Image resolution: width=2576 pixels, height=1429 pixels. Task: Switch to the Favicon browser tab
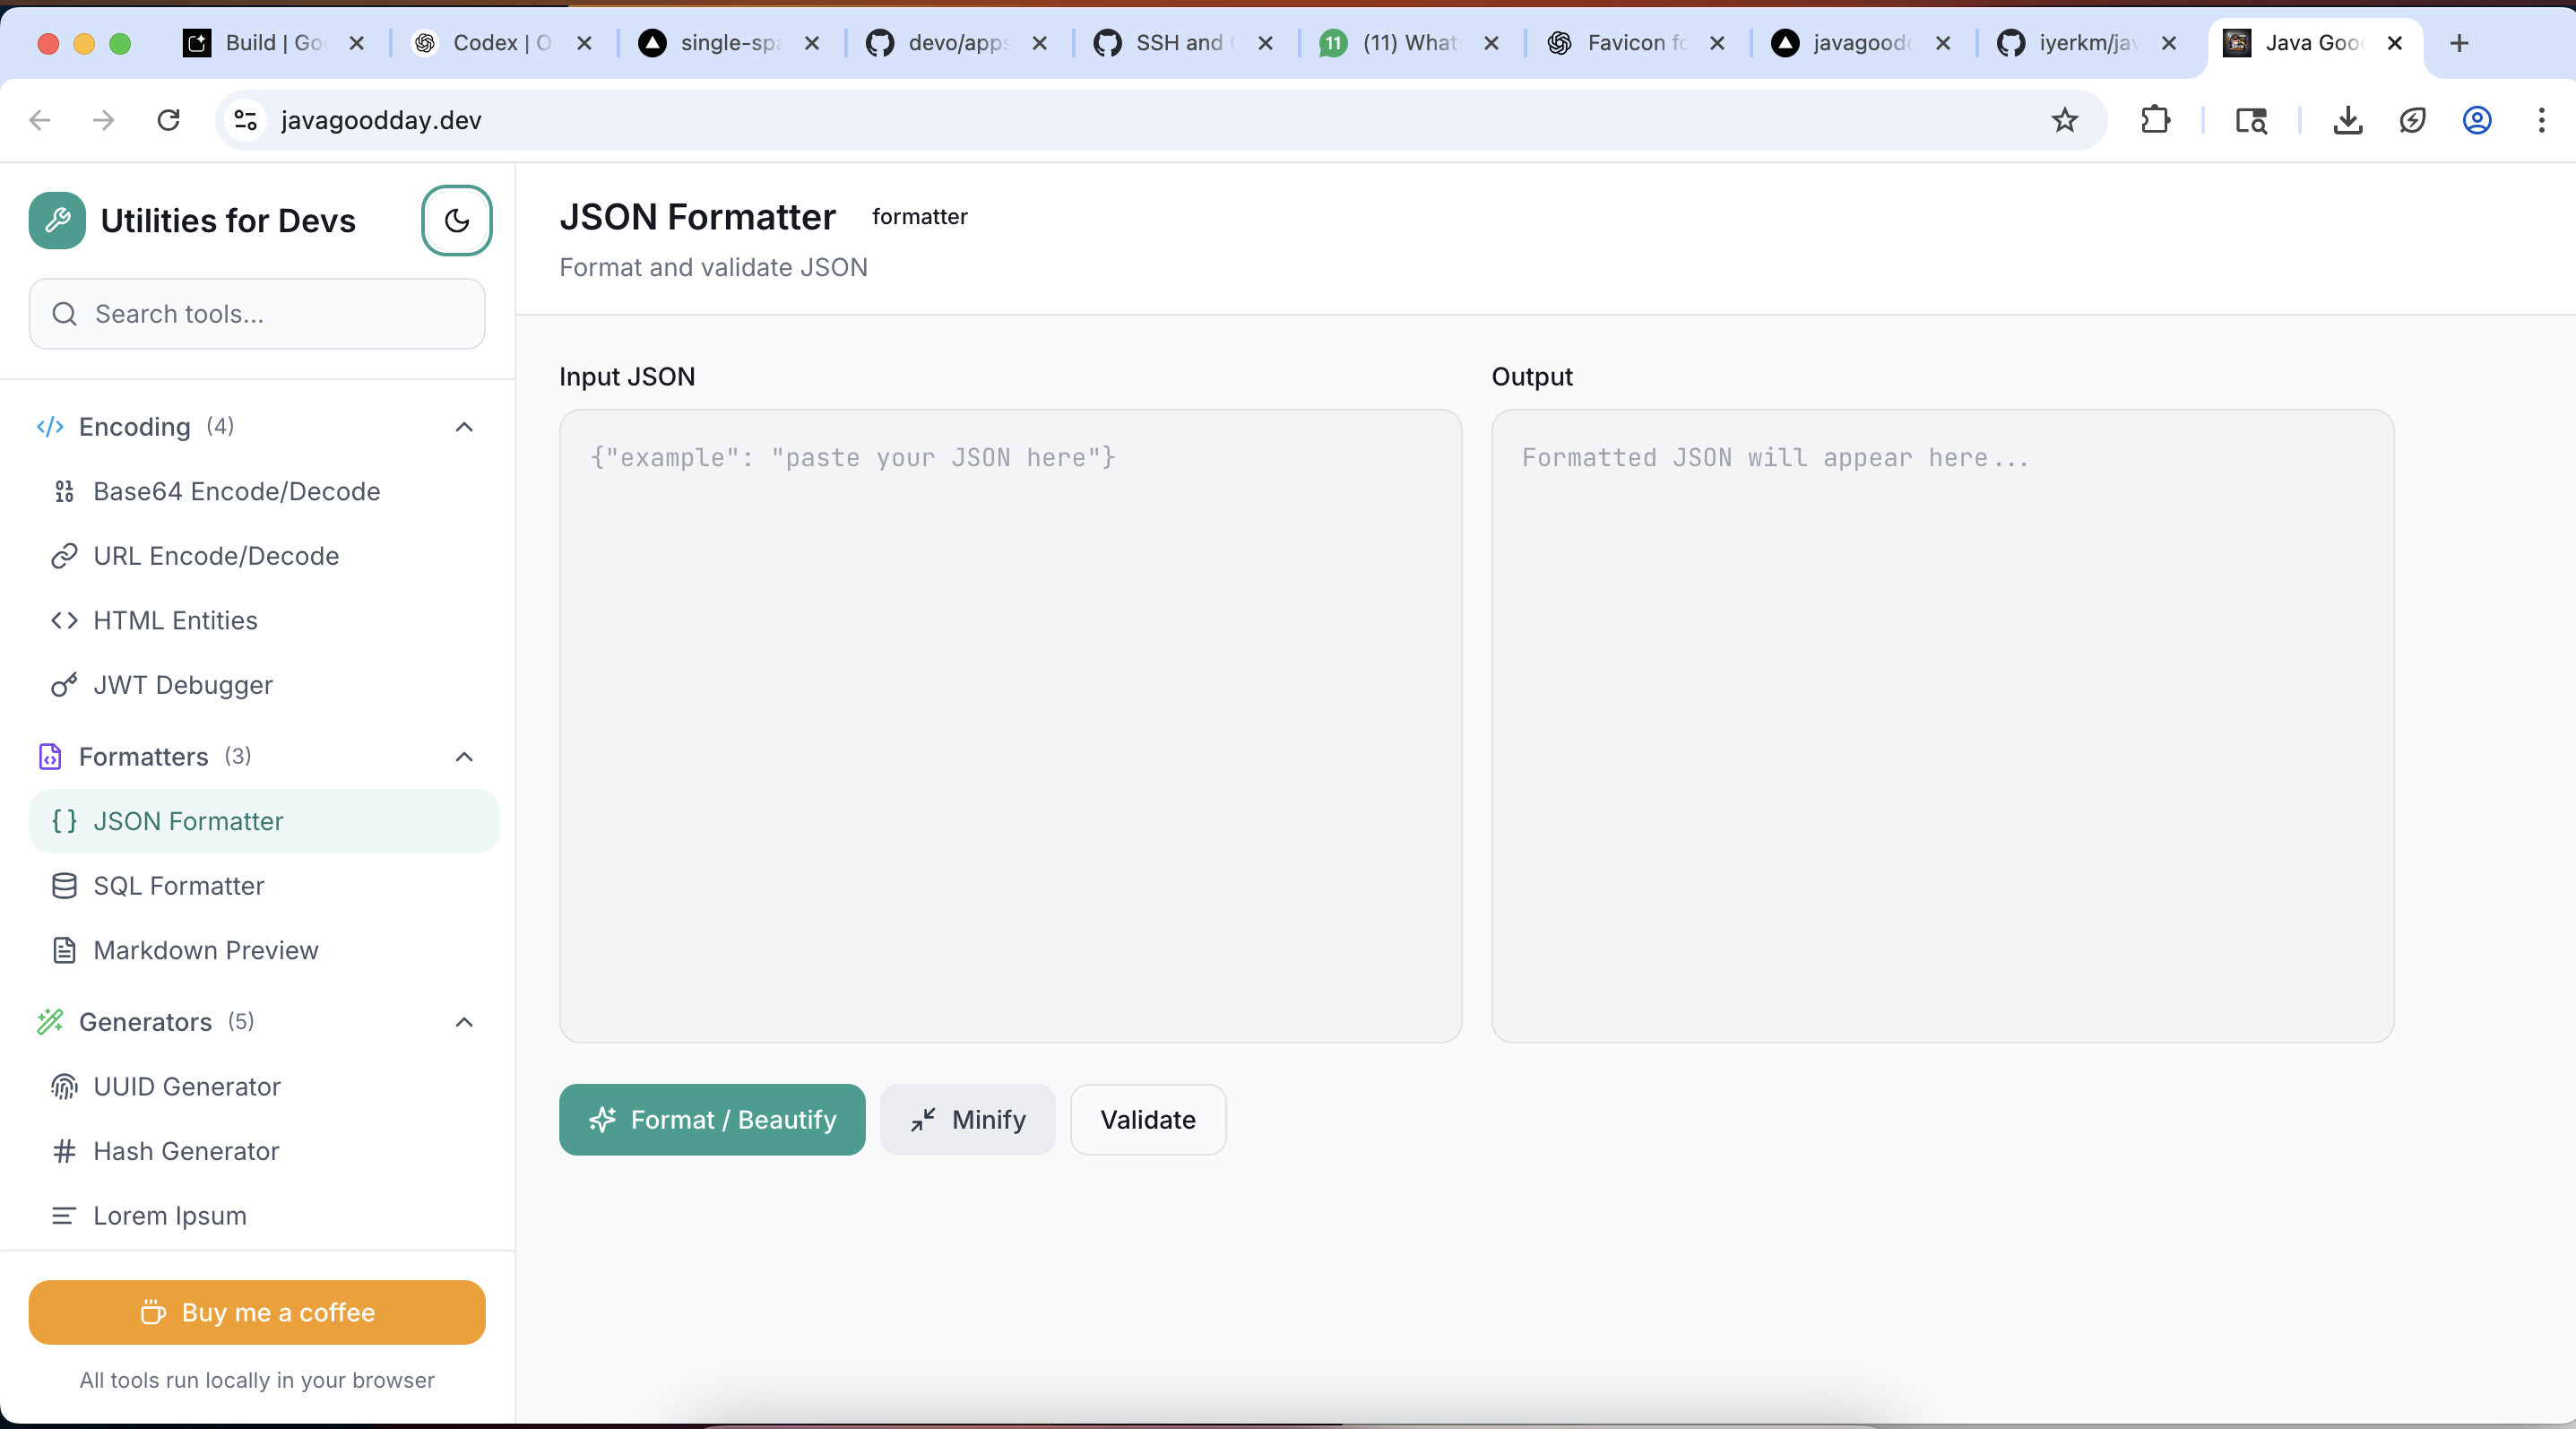point(1636,43)
